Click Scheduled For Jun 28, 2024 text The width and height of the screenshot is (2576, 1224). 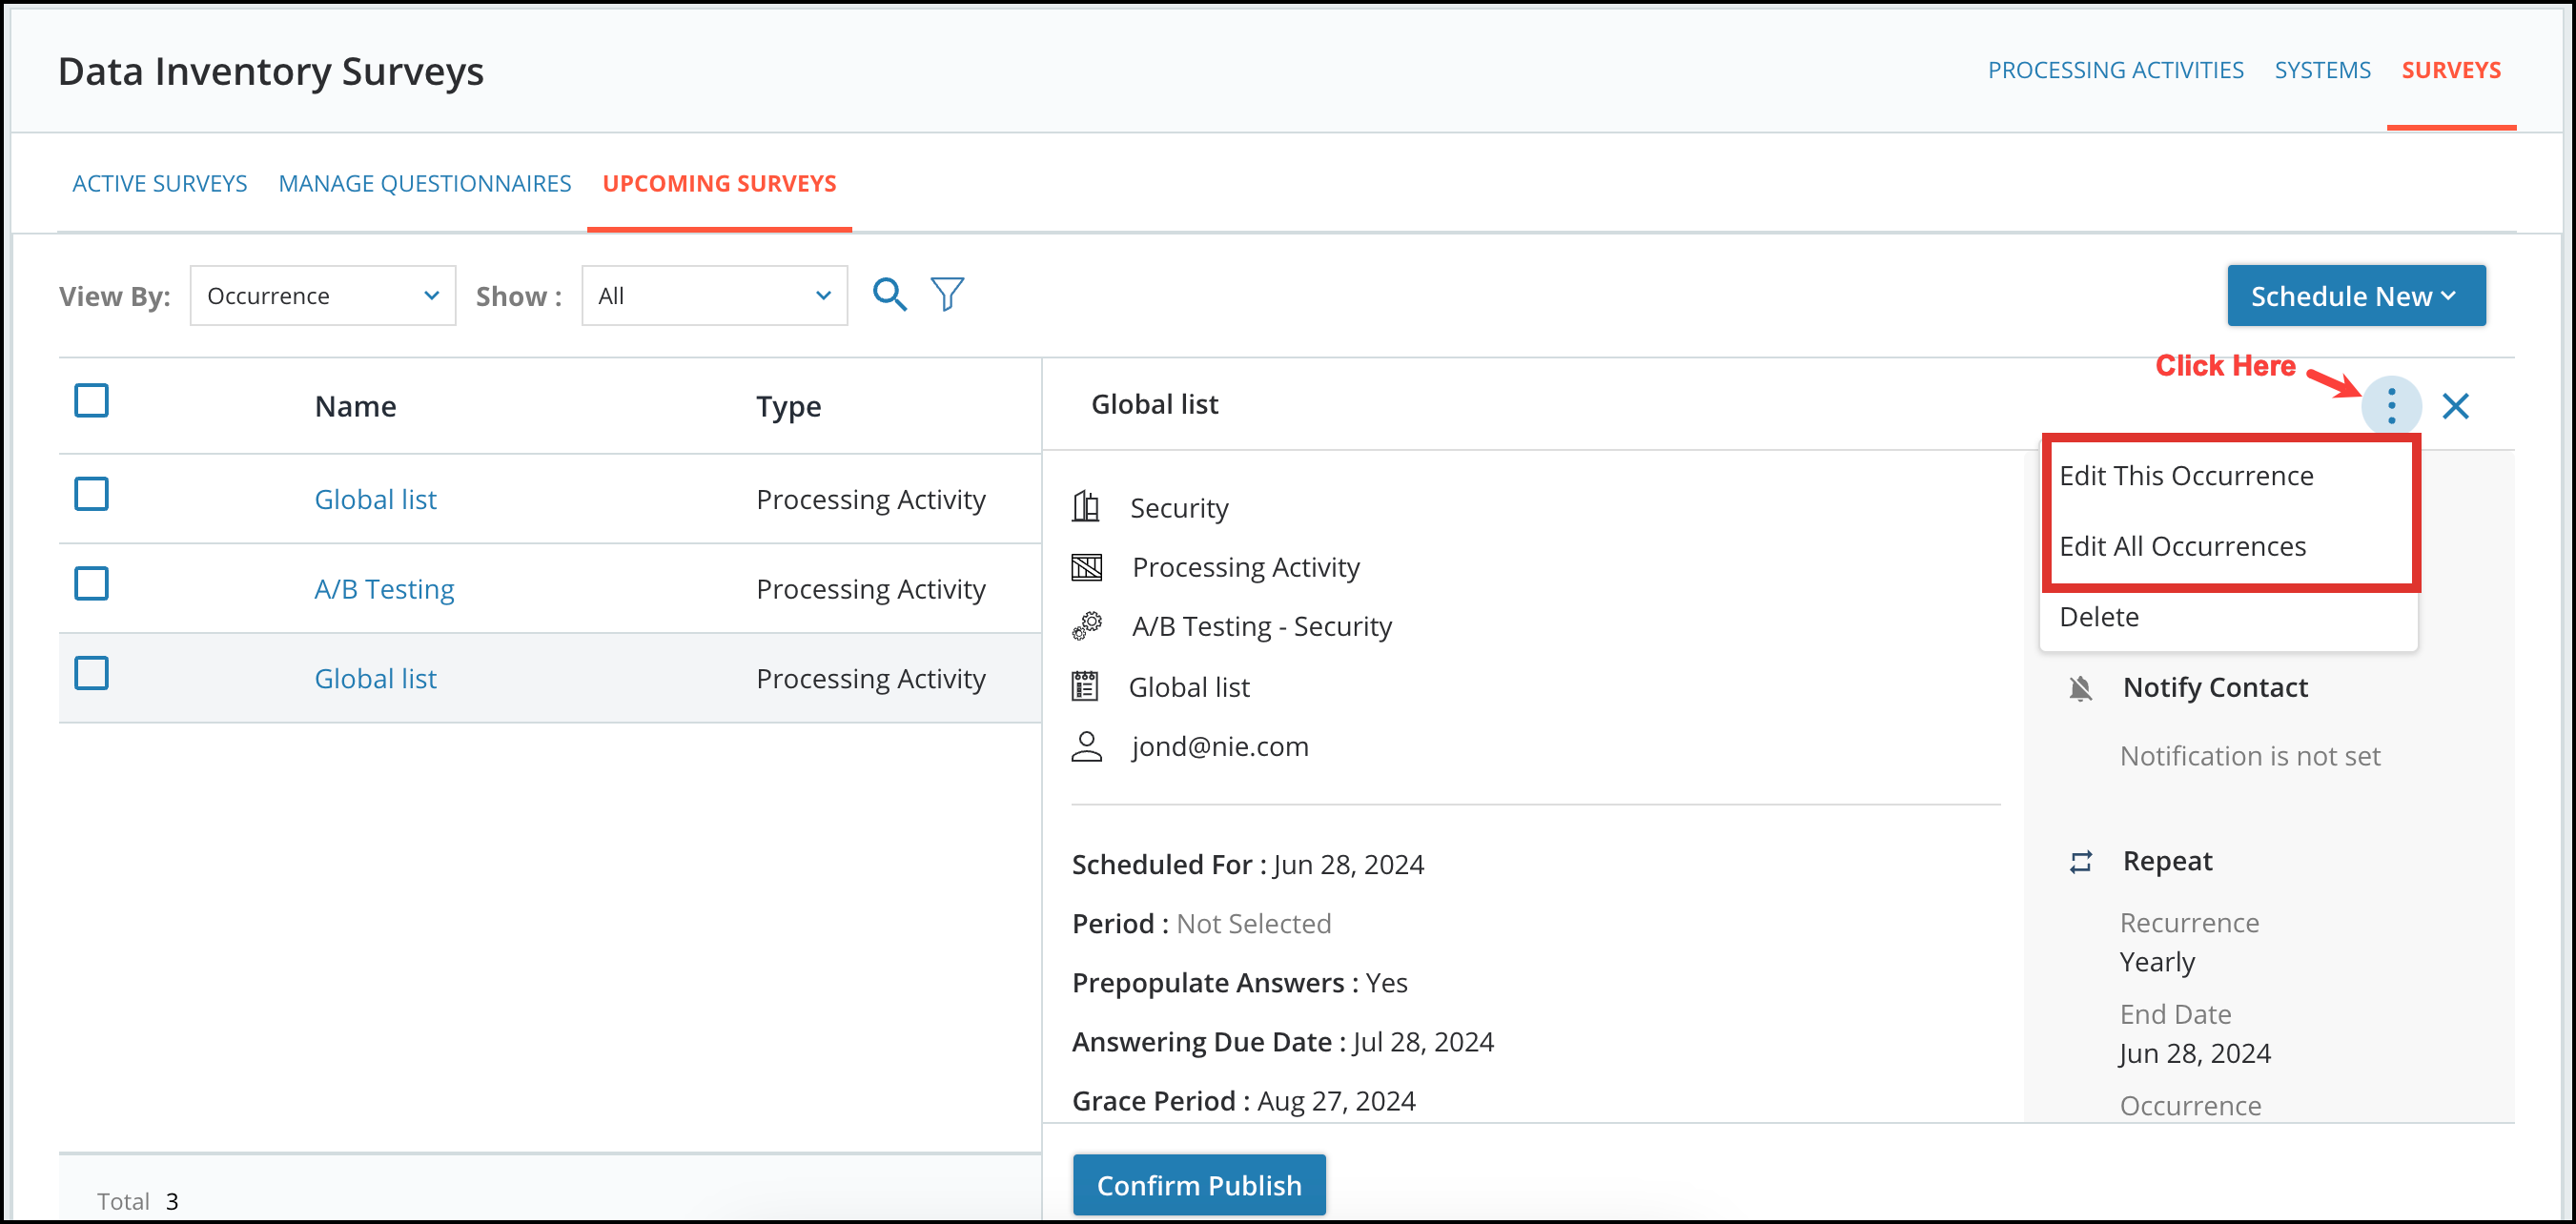tap(1247, 864)
